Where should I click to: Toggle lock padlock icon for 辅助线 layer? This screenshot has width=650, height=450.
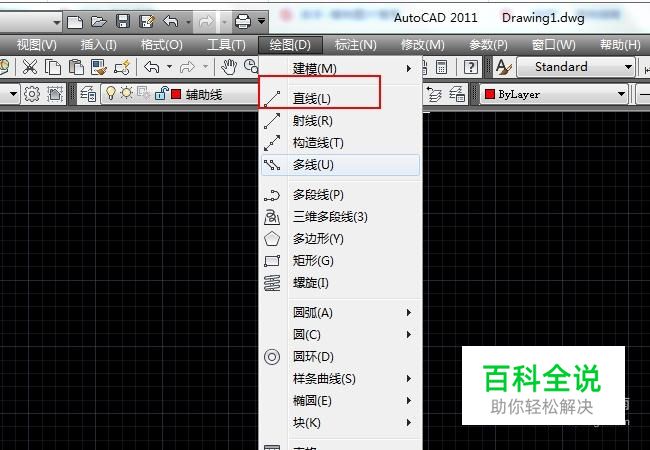161,94
